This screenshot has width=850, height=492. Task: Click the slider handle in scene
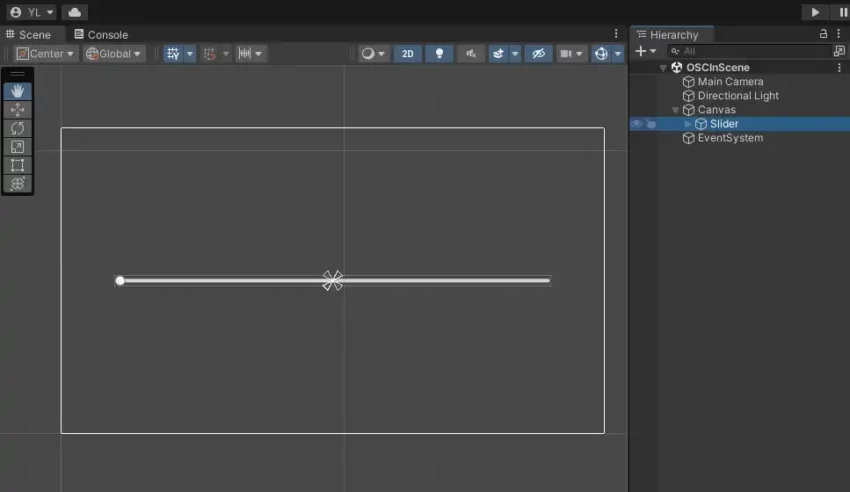[x=120, y=281]
